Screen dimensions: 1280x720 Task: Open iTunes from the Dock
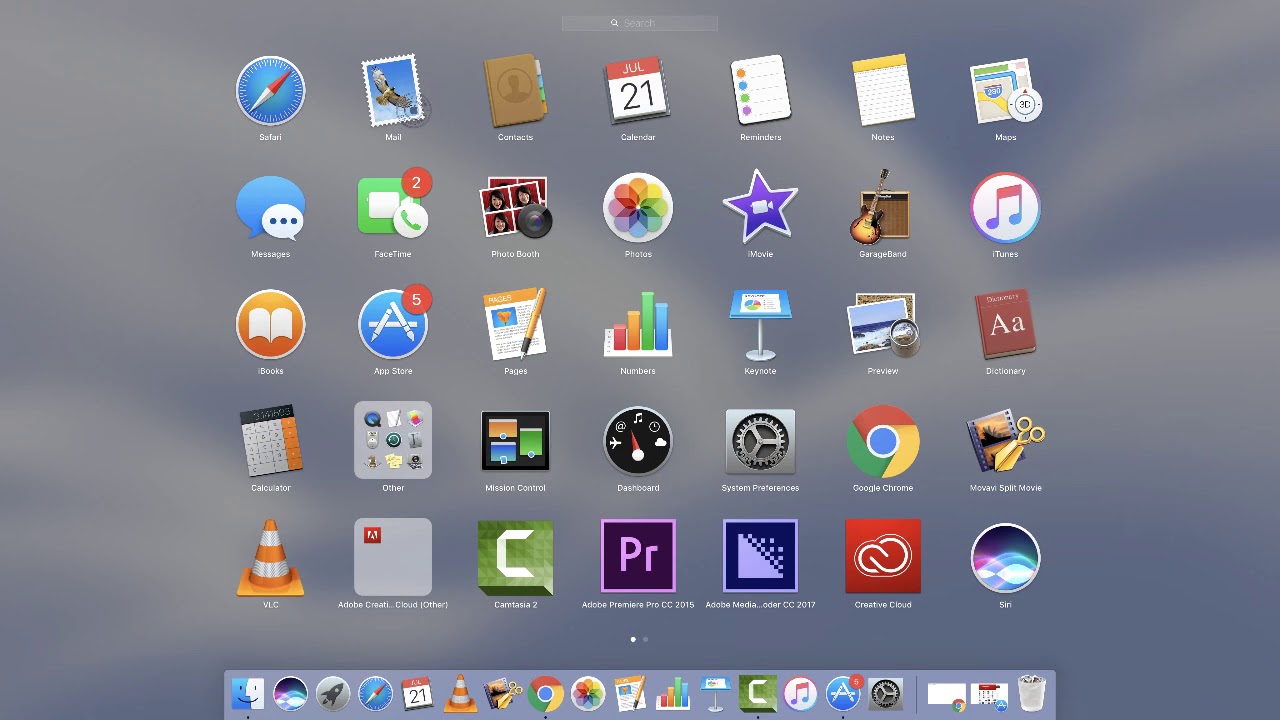pos(800,694)
